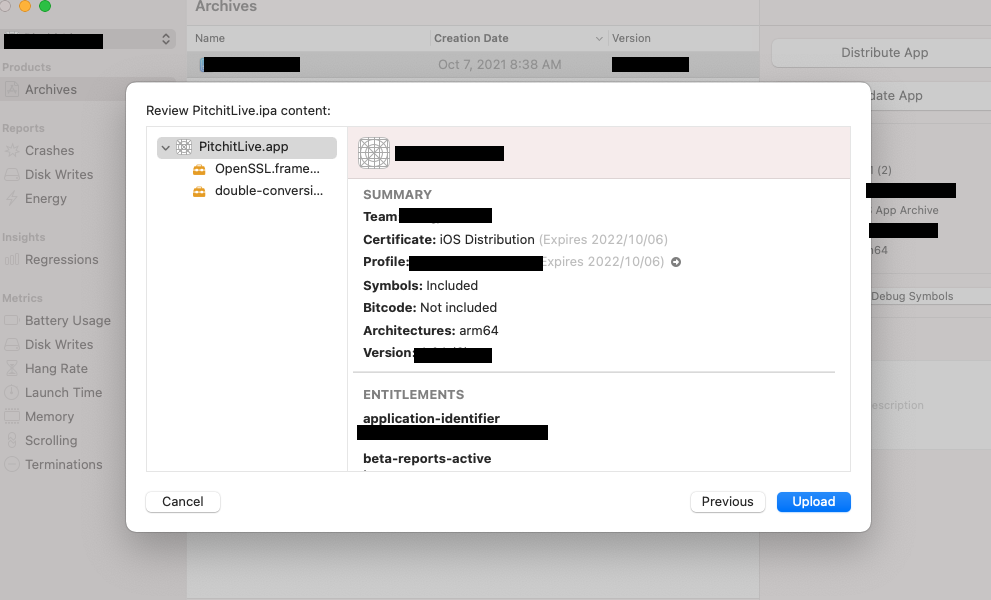Open Crashes report in sidebar

(x=49, y=150)
